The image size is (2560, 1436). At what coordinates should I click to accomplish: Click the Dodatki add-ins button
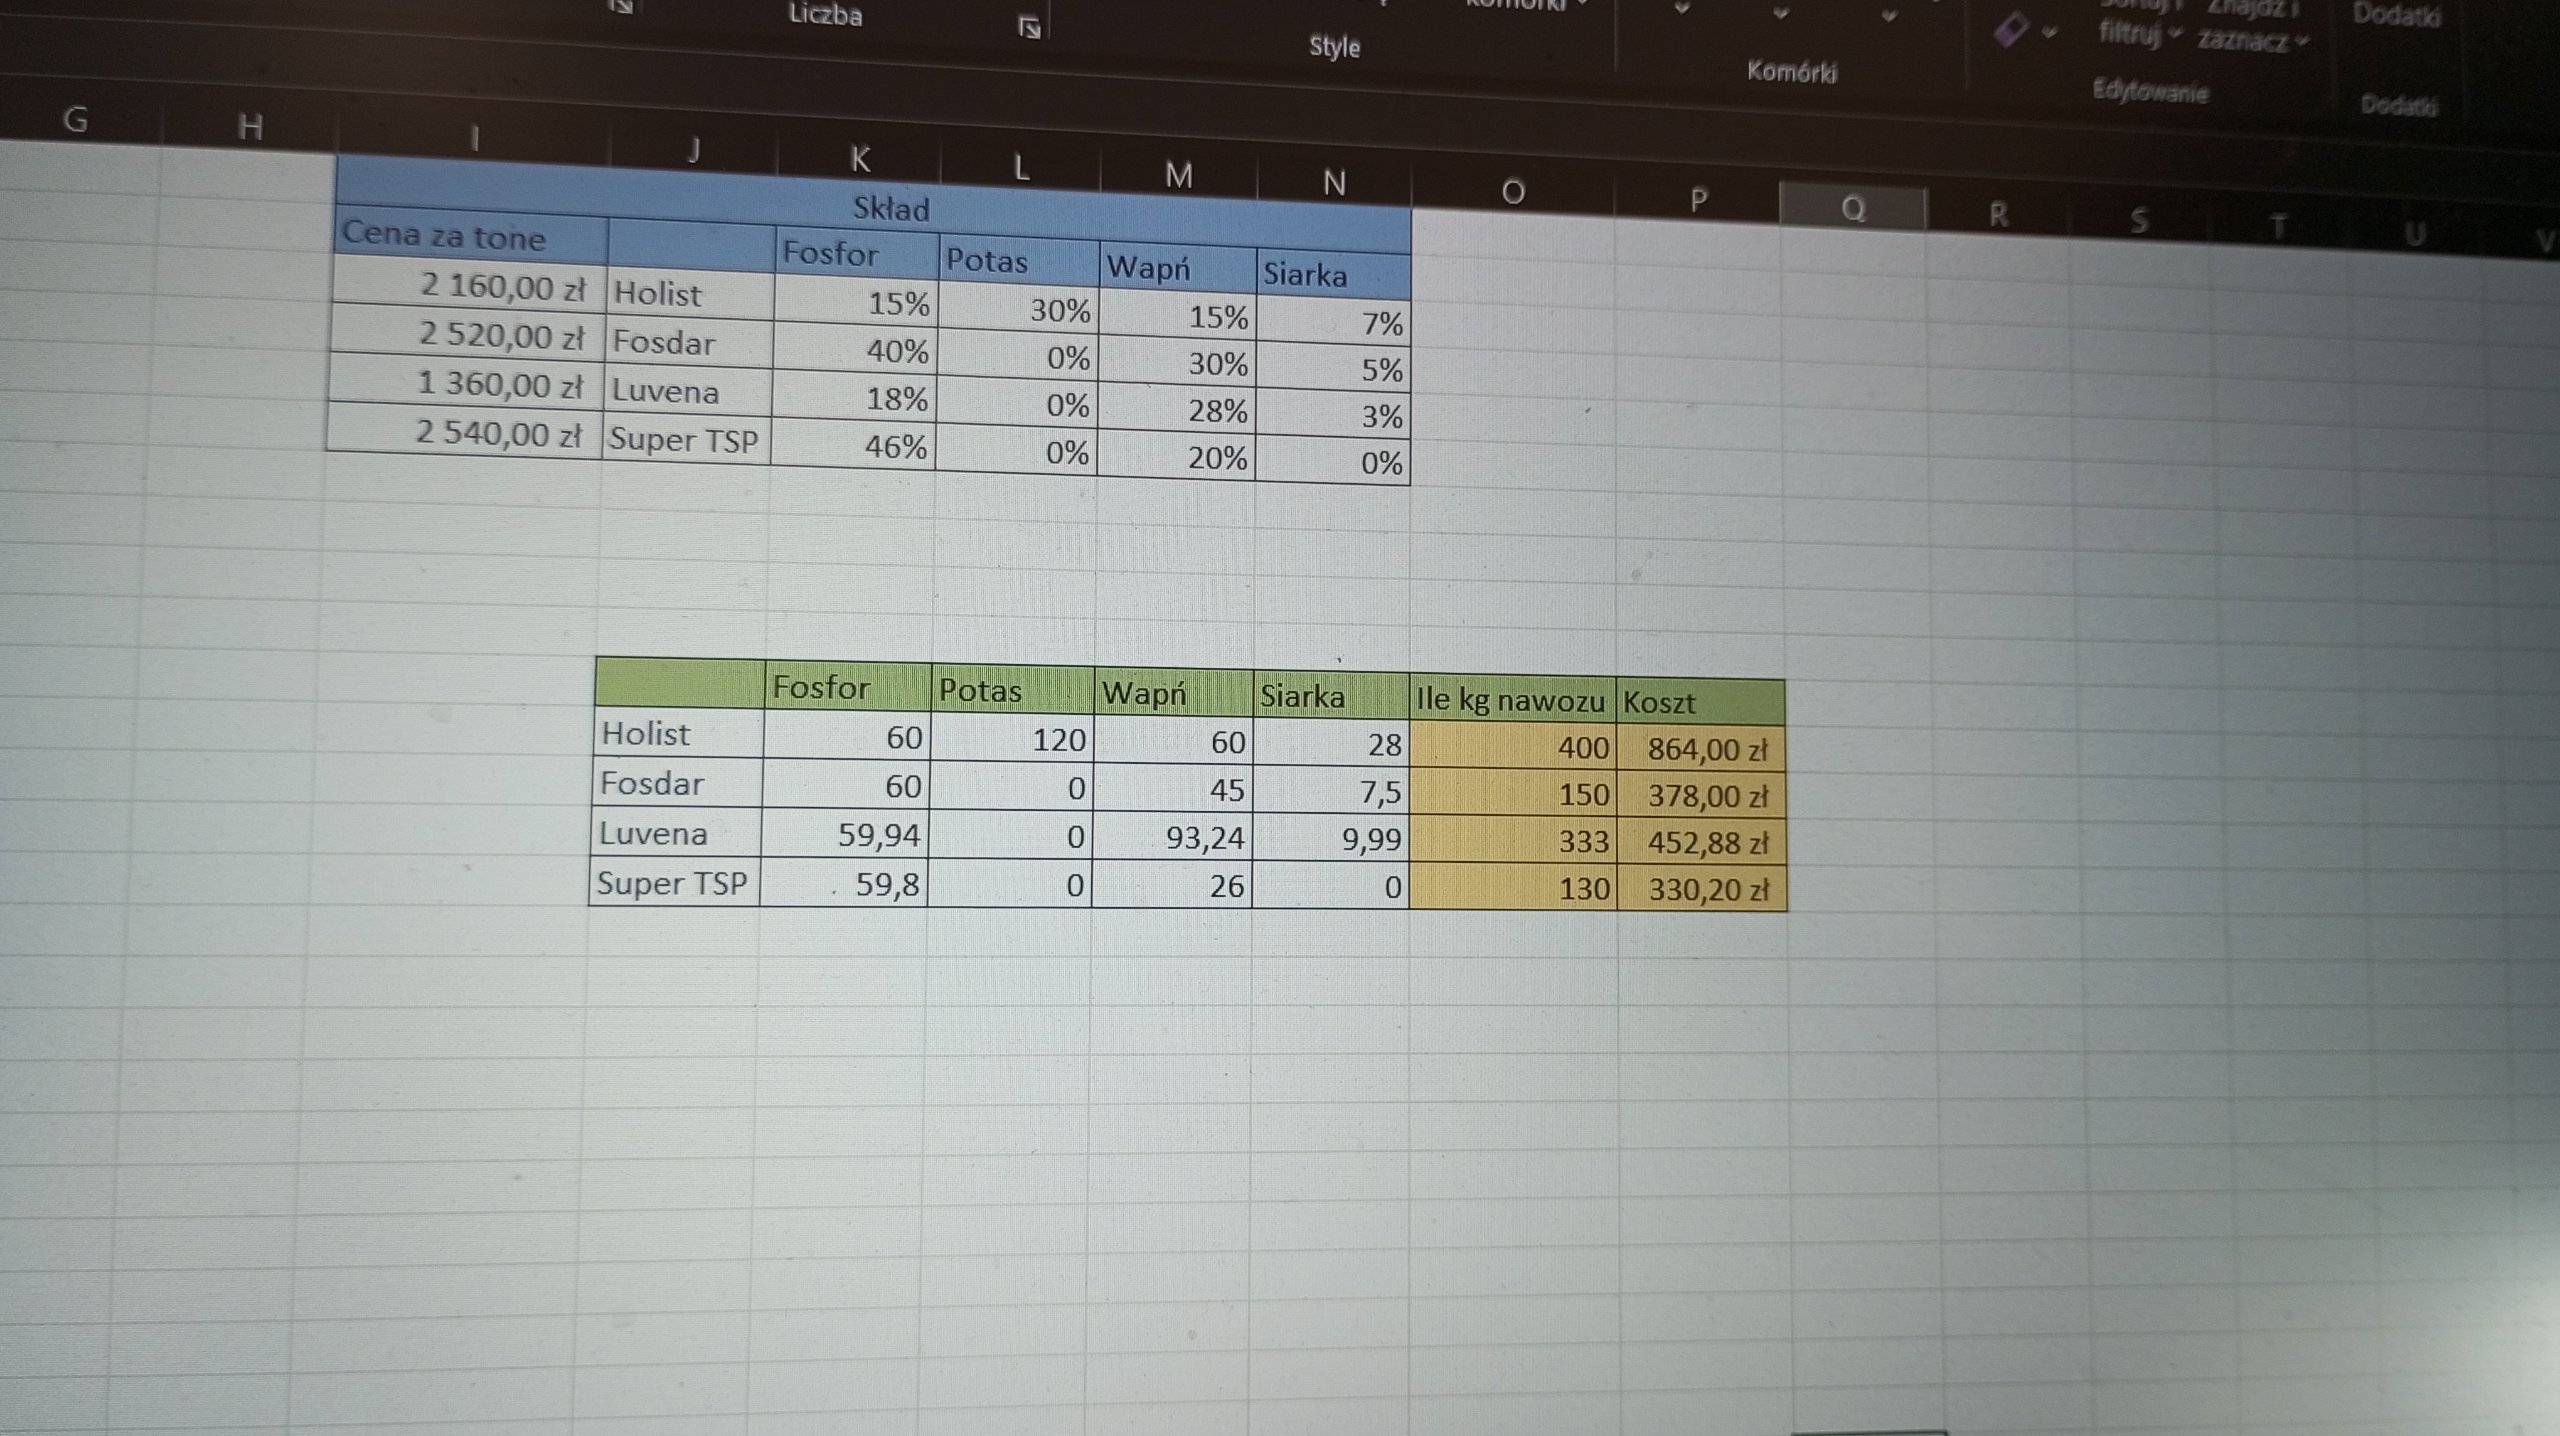2396,16
